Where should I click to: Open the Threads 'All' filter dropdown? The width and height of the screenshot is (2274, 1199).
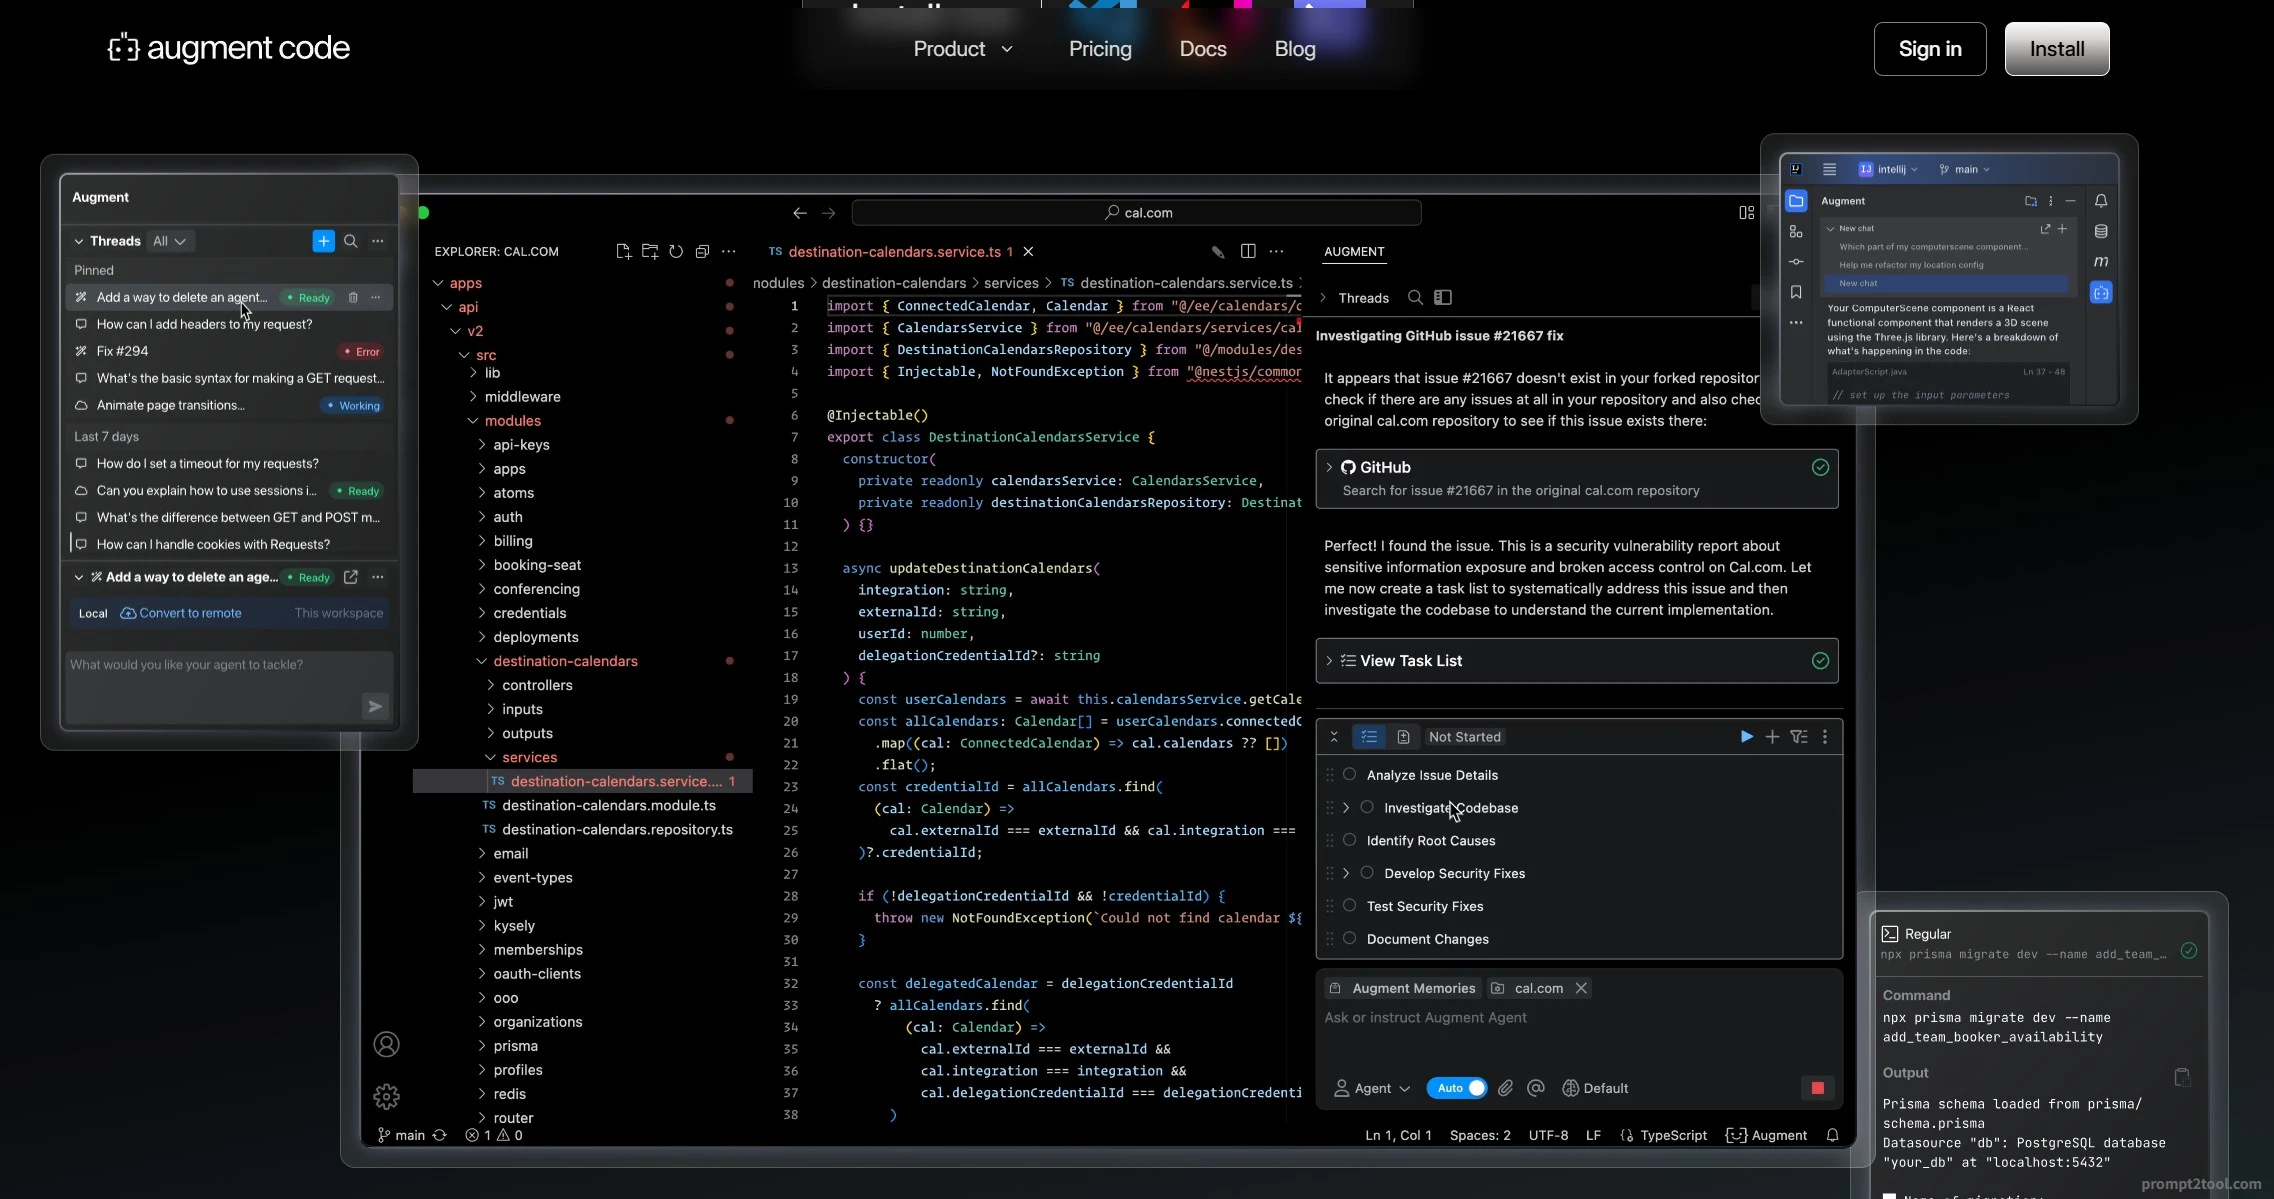[170, 241]
